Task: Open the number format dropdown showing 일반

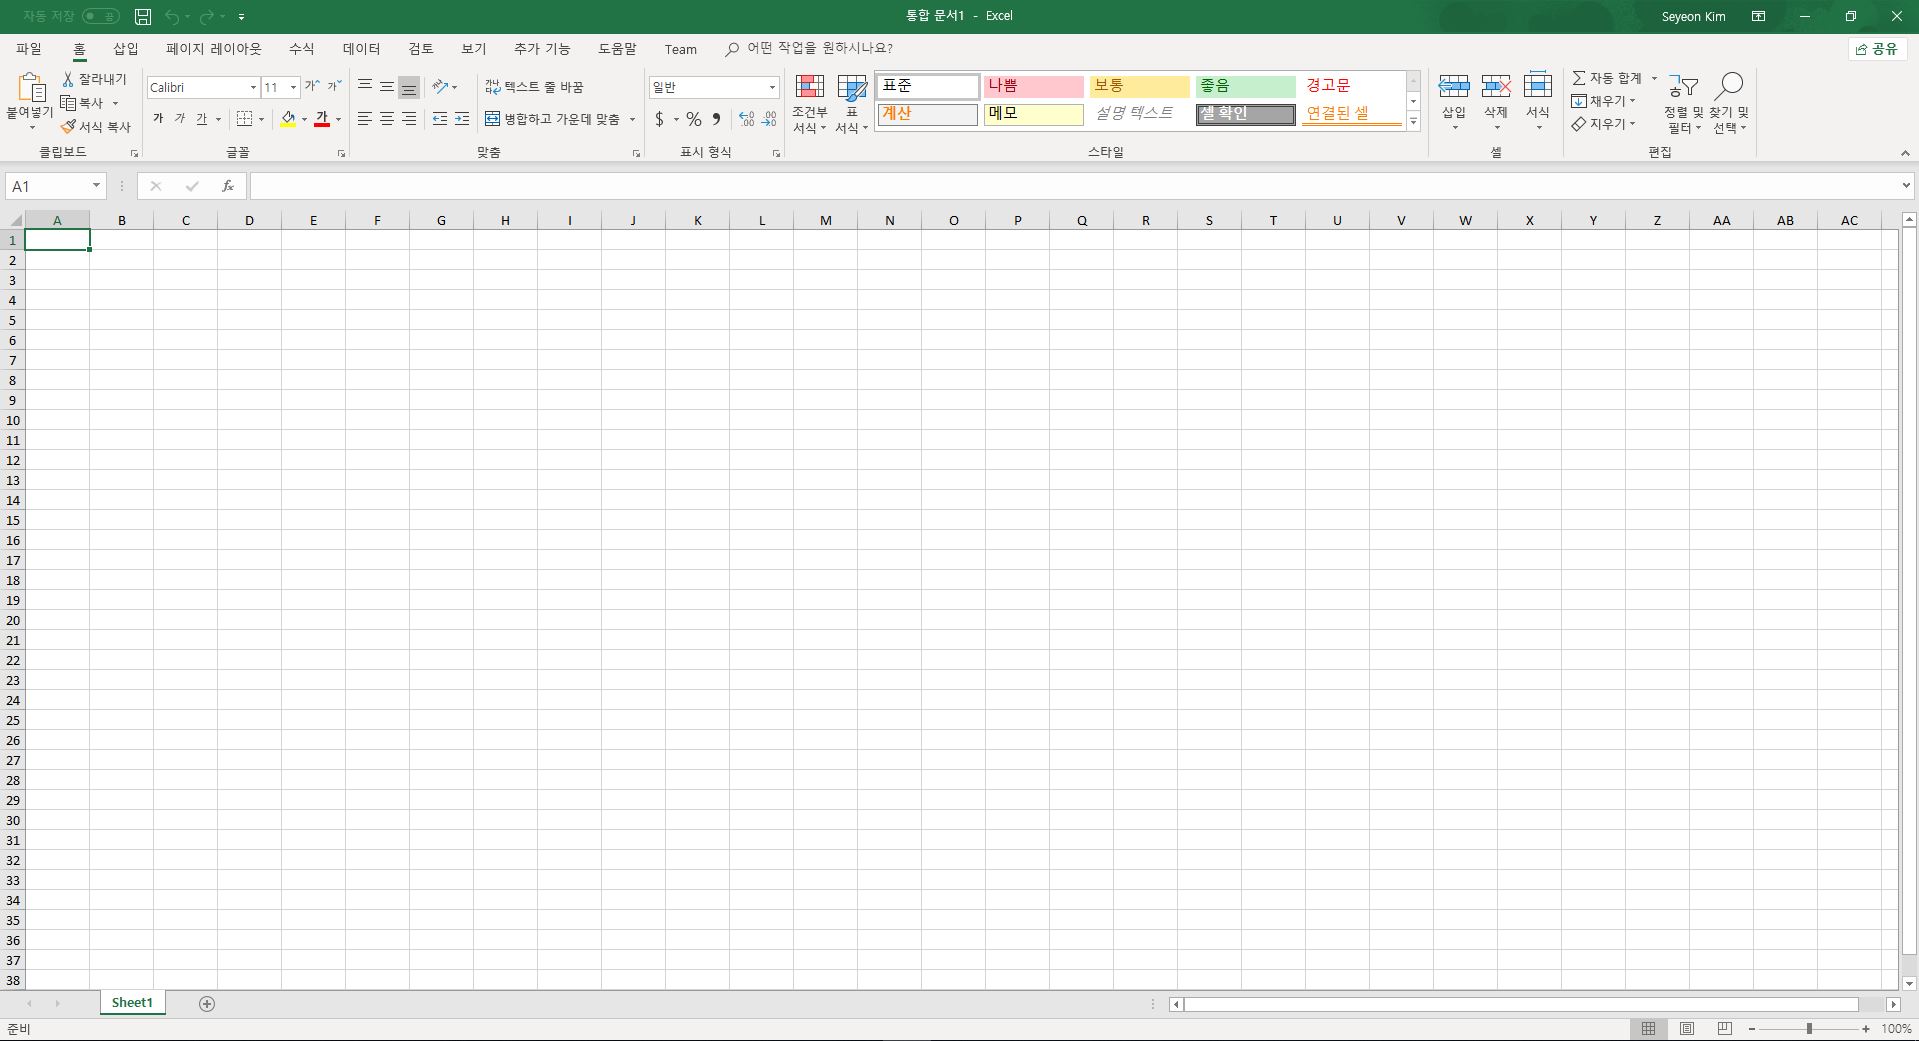Action: click(x=772, y=88)
